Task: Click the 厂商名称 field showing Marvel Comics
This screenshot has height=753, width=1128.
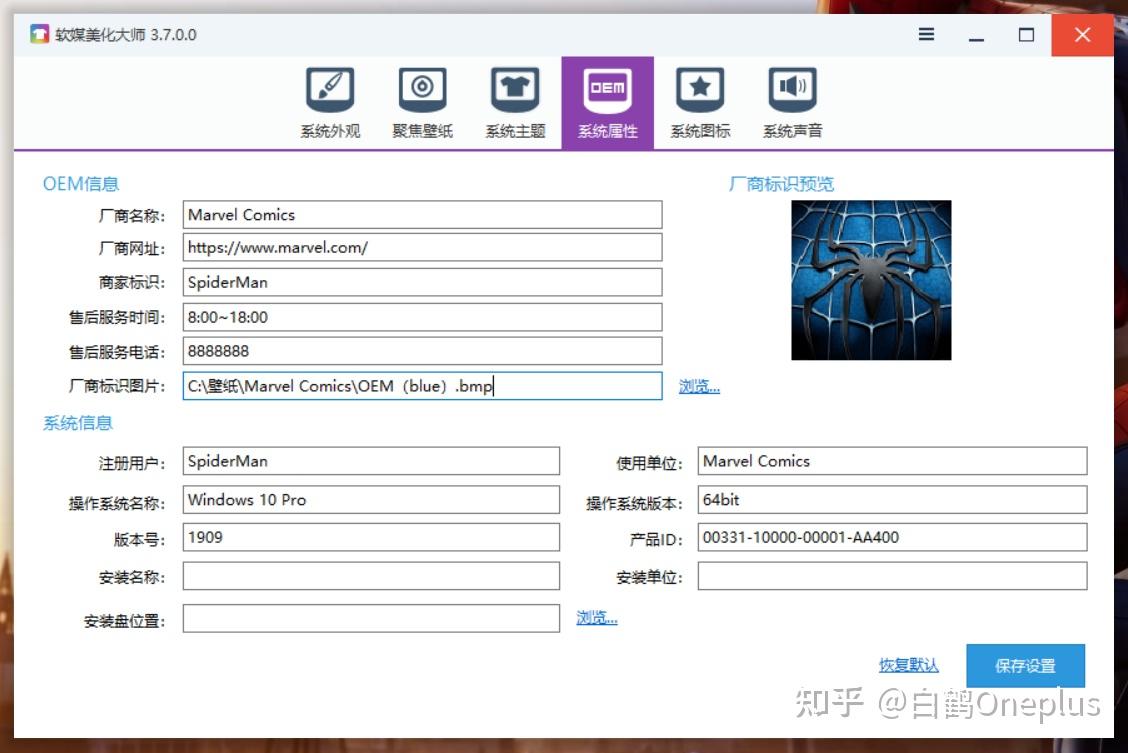Action: coord(420,213)
